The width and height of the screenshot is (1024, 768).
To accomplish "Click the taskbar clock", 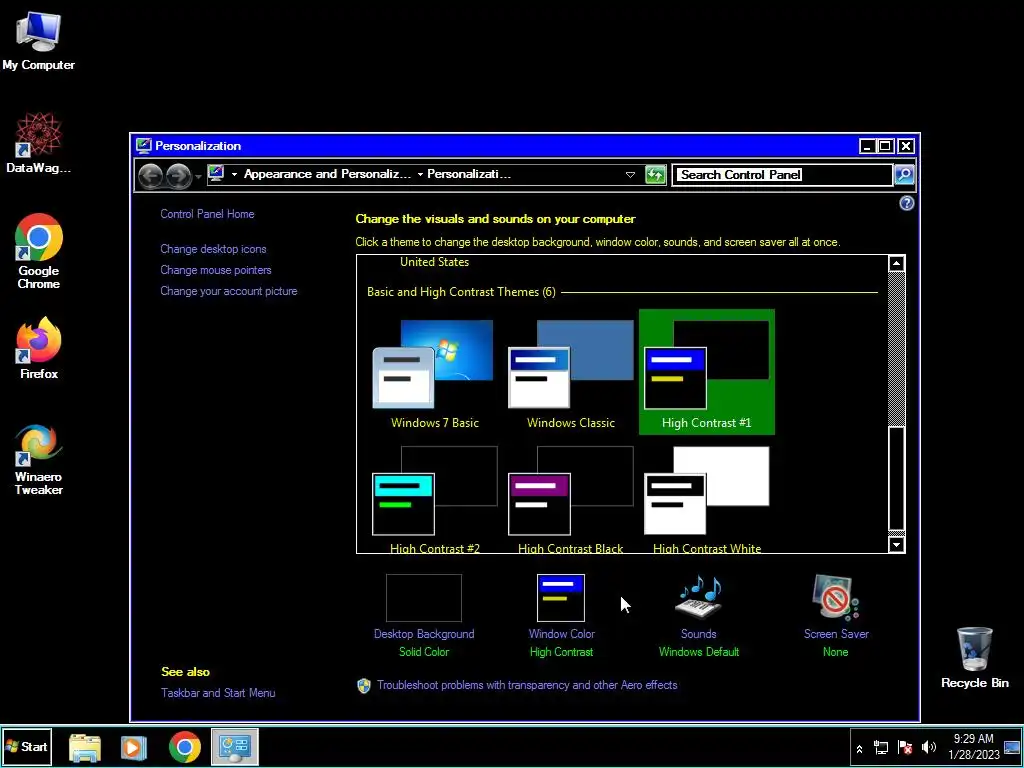I will [x=974, y=747].
